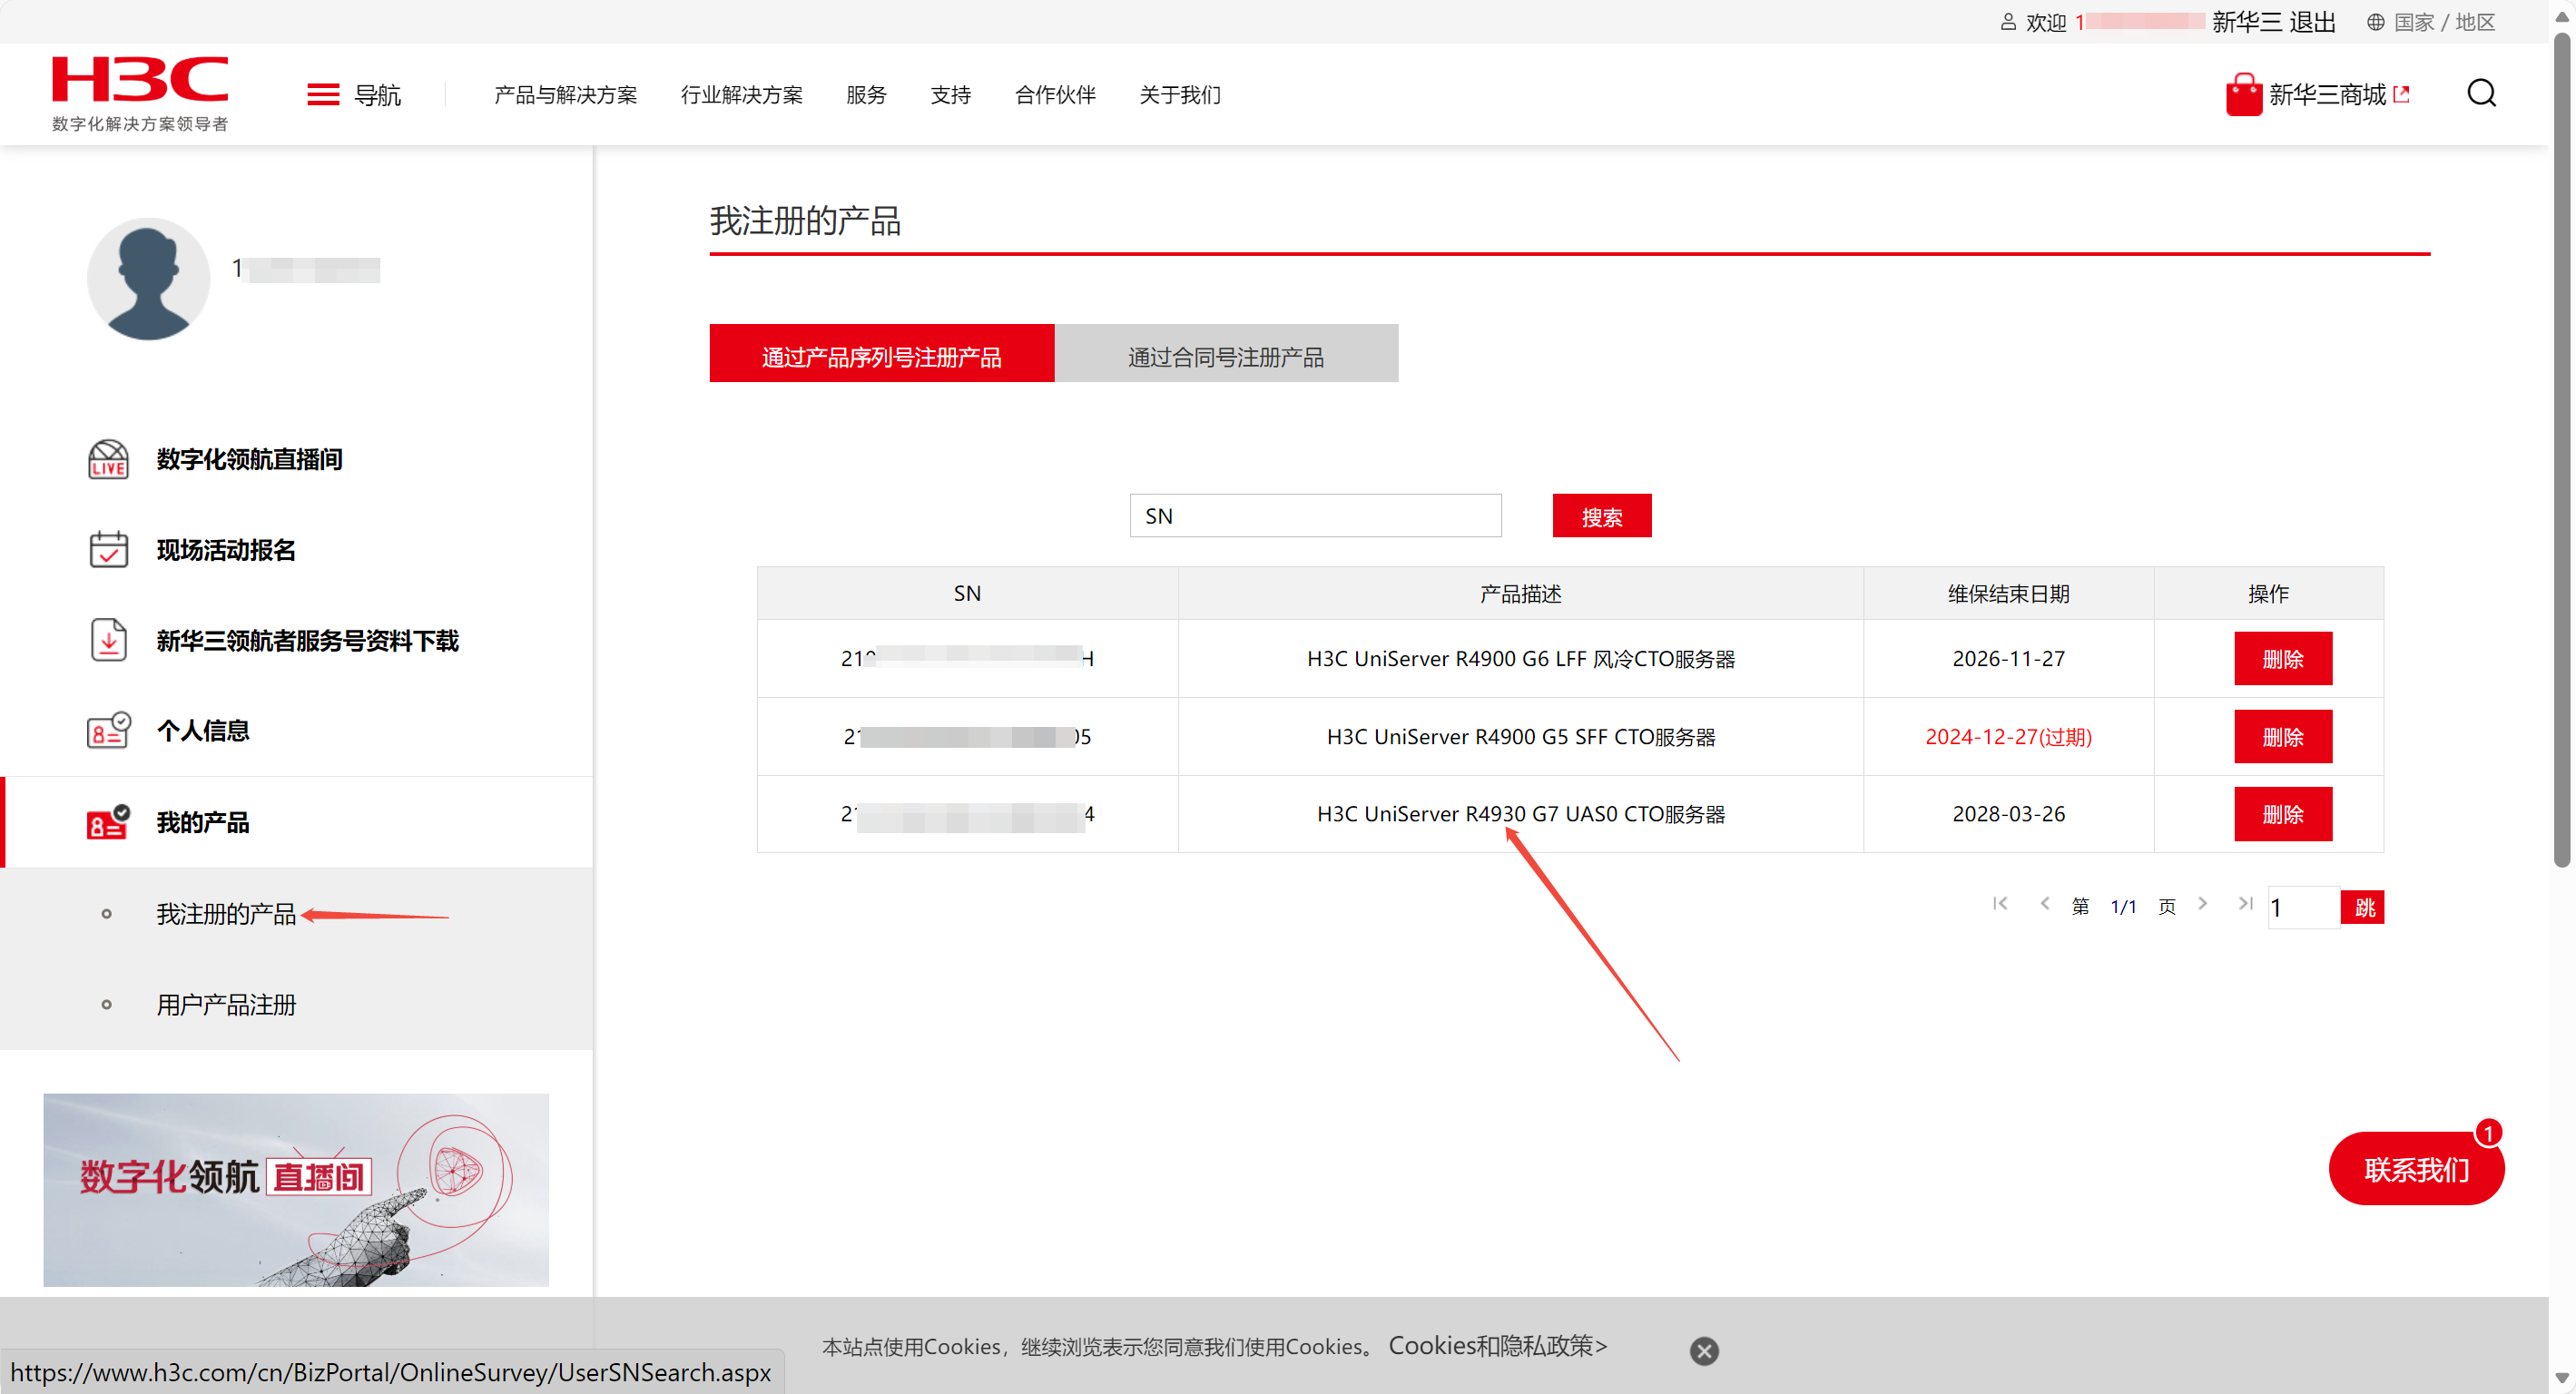Go to the first page arrow

coord(2000,904)
